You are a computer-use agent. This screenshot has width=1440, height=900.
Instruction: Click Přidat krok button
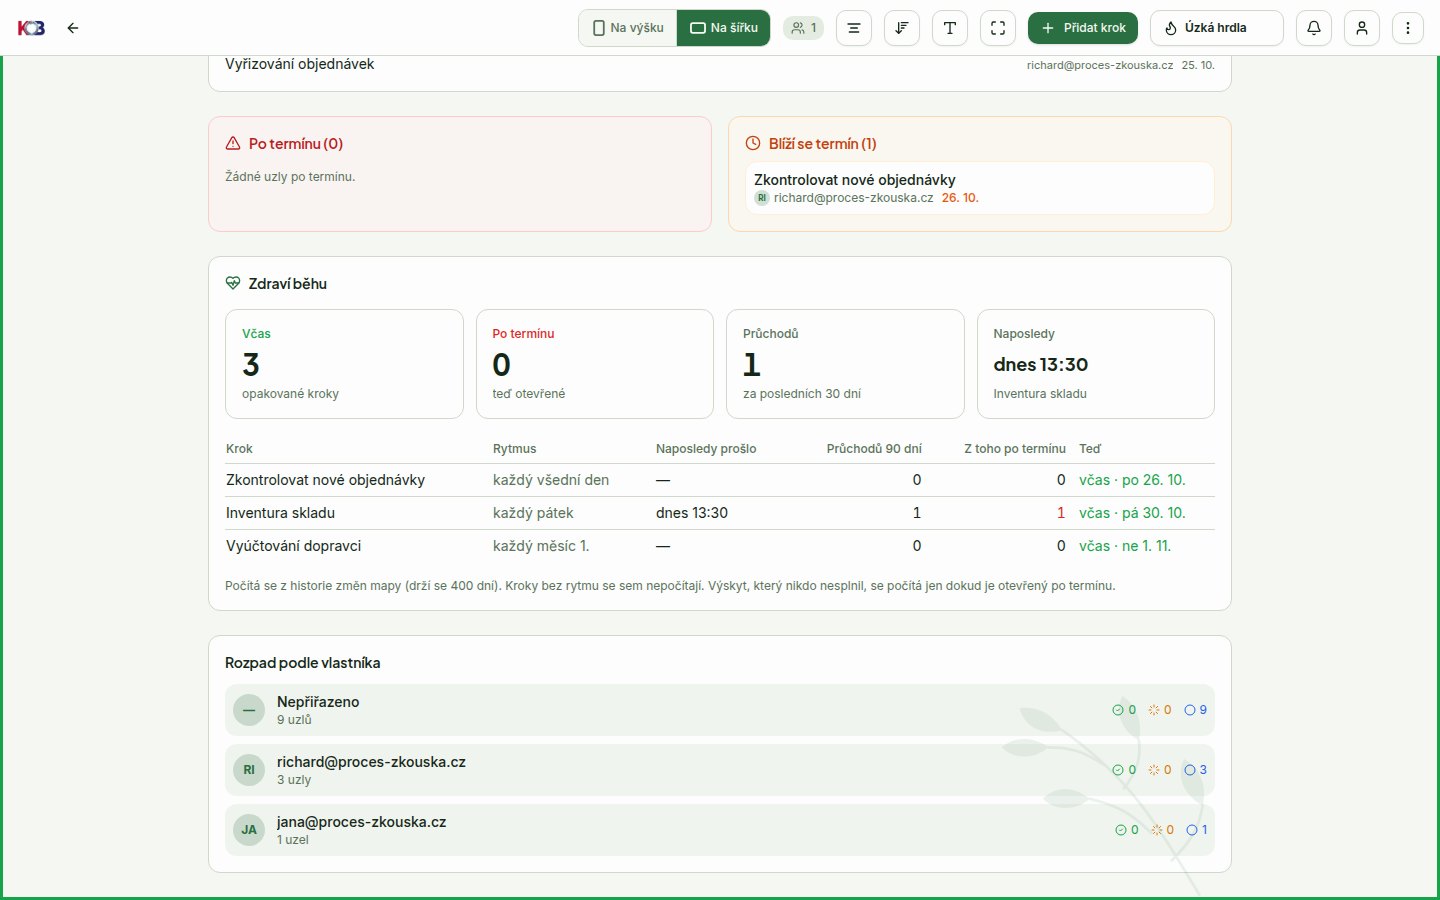tap(1083, 28)
